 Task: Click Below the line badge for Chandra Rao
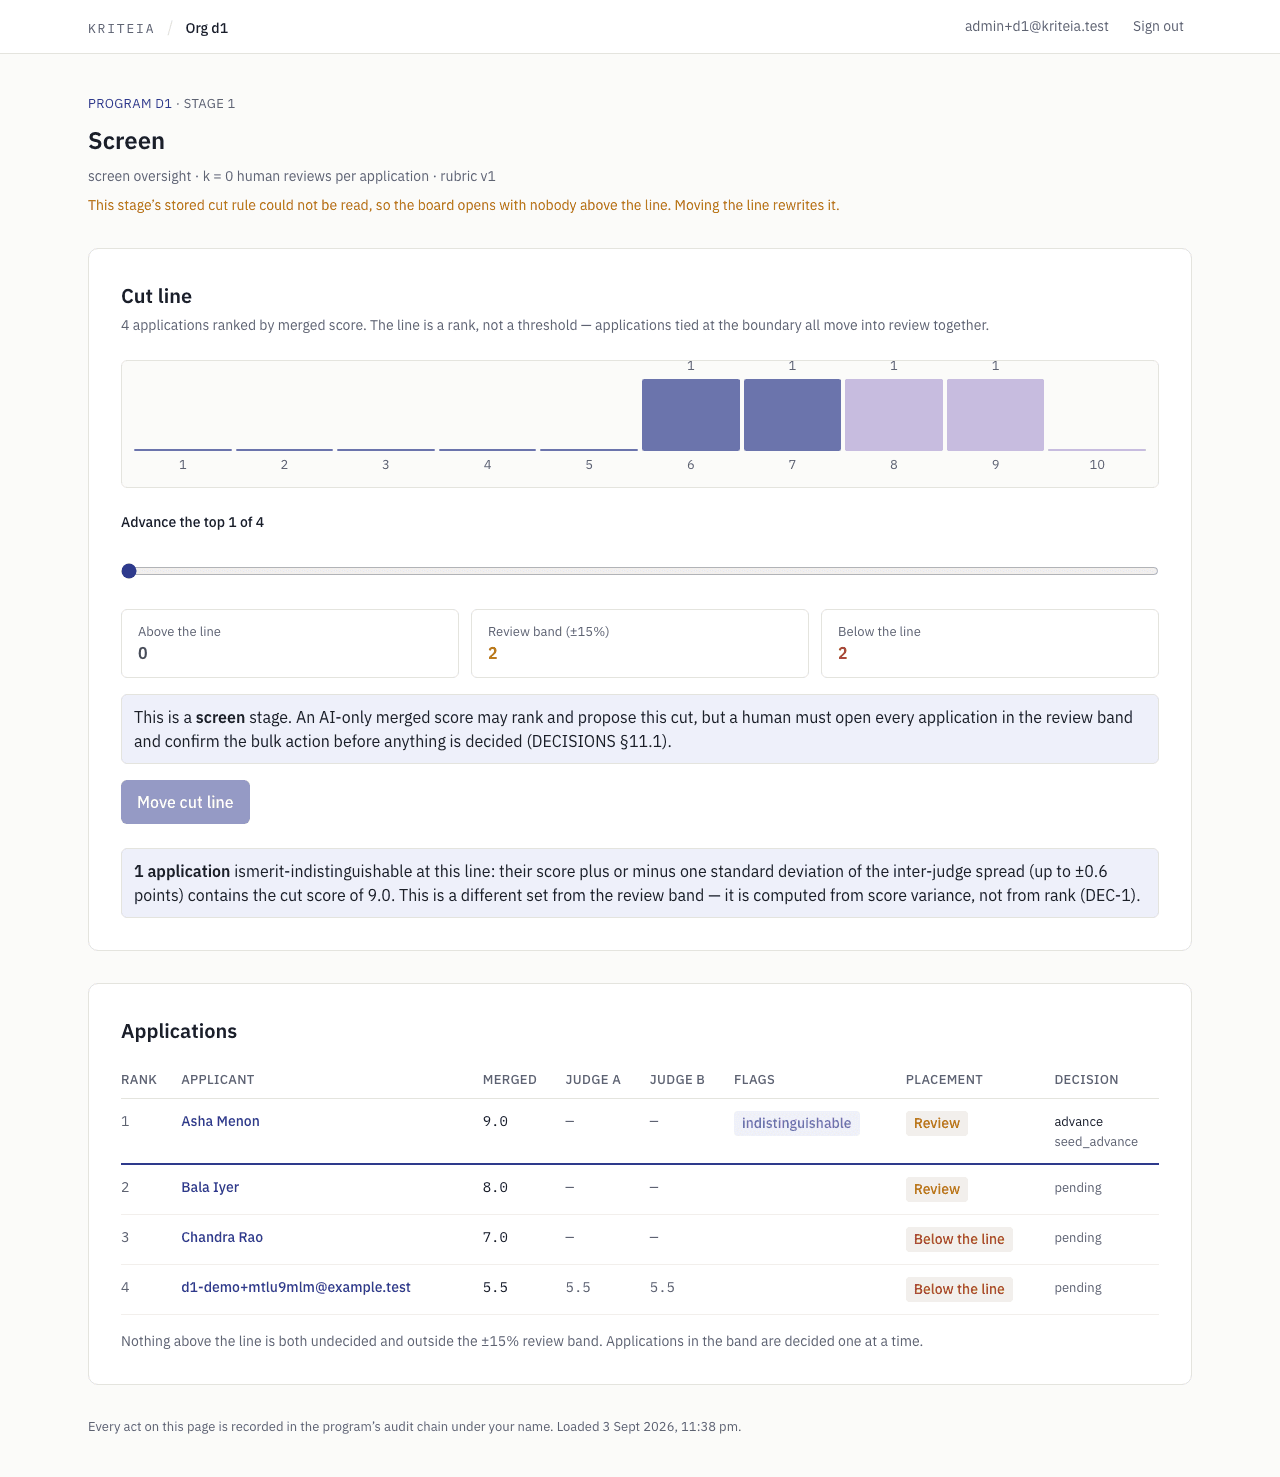tap(959, 1239)
